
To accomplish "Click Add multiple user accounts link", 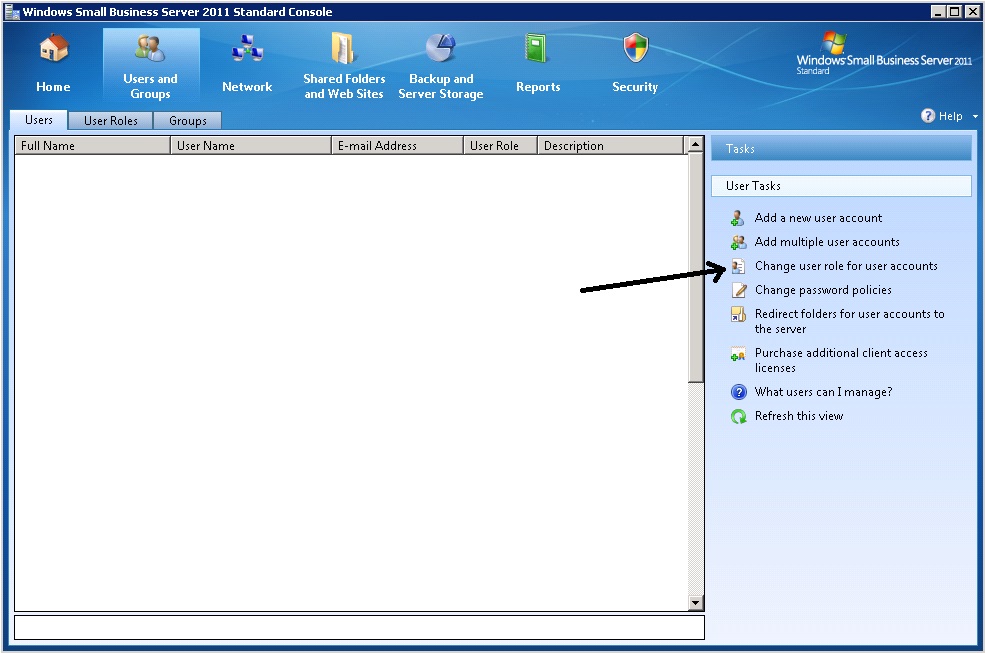I will point(827,242).
